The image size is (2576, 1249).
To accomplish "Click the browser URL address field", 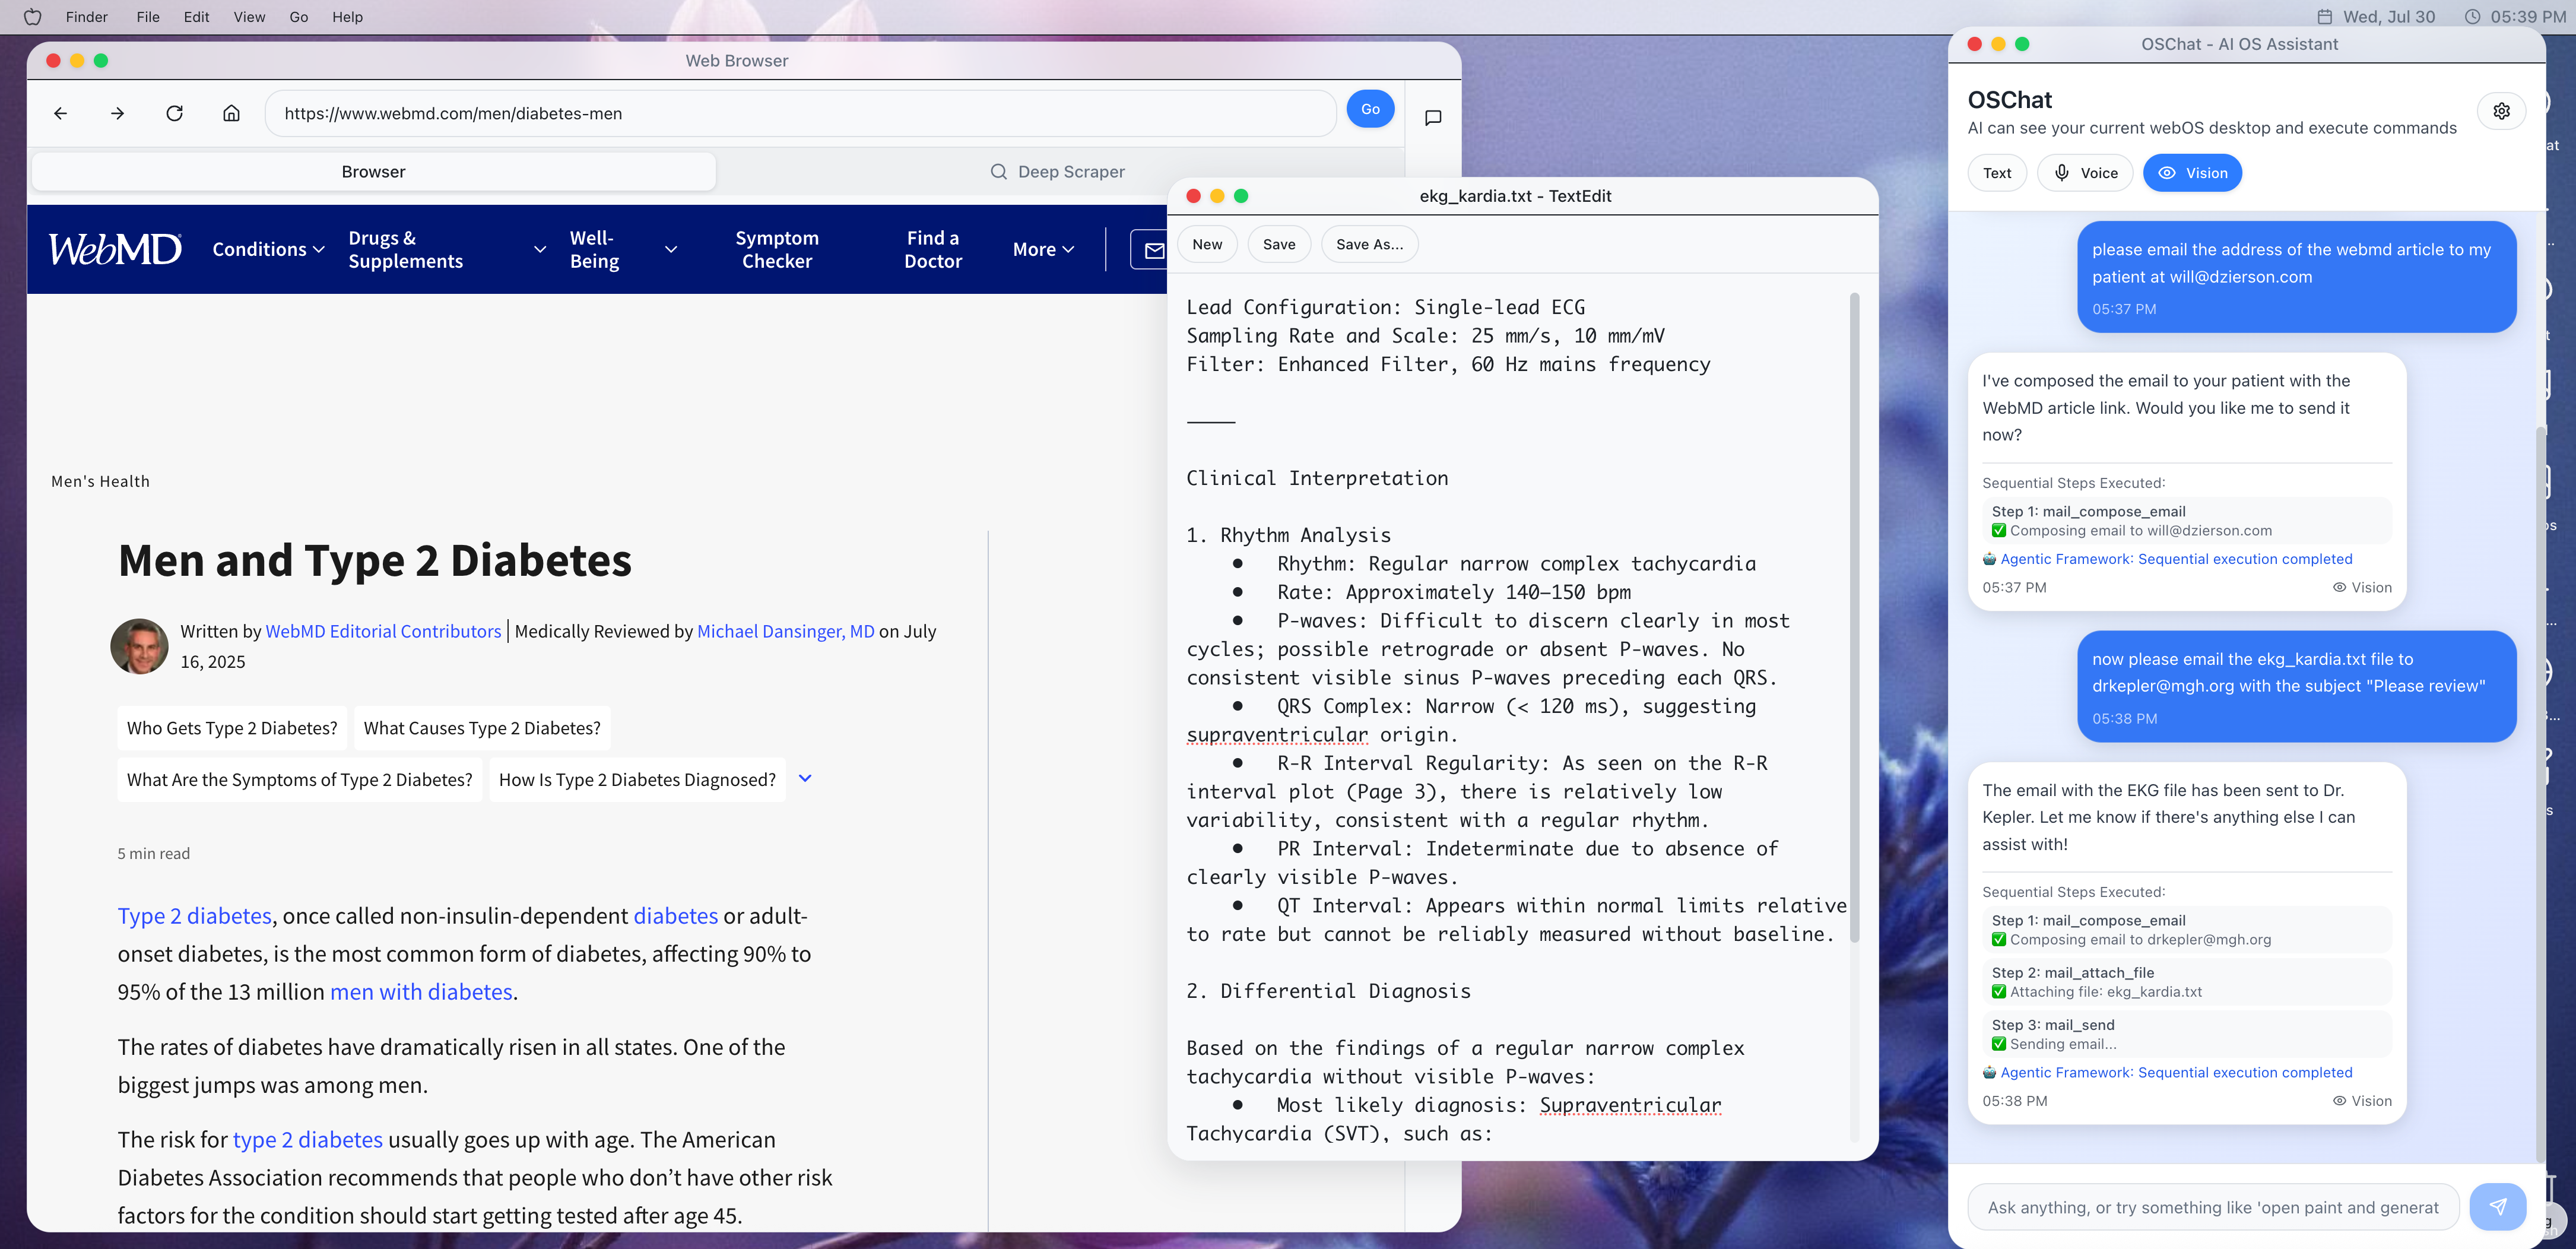I will [x=800, y=113].
